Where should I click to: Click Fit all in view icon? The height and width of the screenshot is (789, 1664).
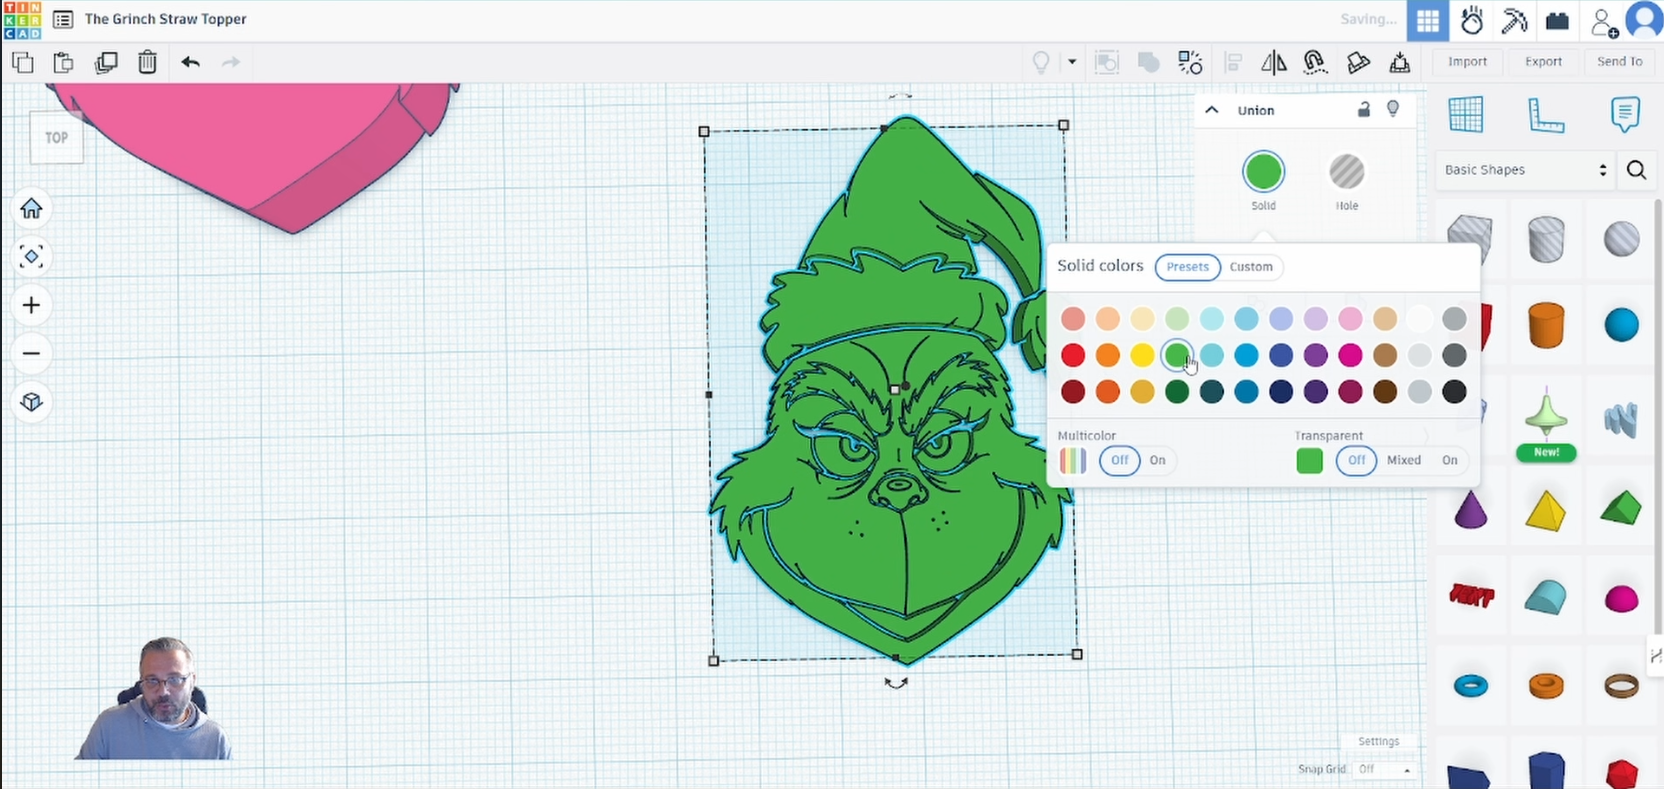click(31, 257)
